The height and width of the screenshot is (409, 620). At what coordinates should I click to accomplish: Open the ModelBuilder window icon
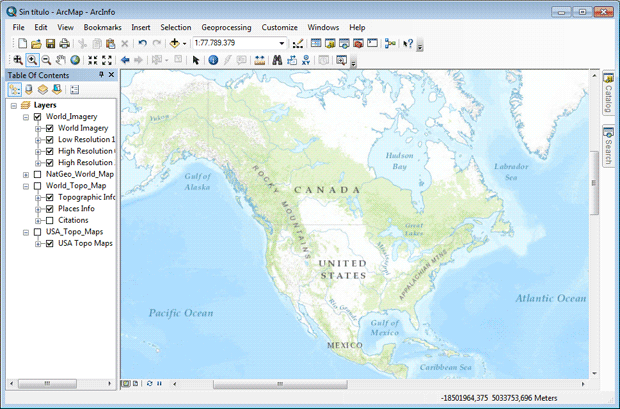pos(390,43)
